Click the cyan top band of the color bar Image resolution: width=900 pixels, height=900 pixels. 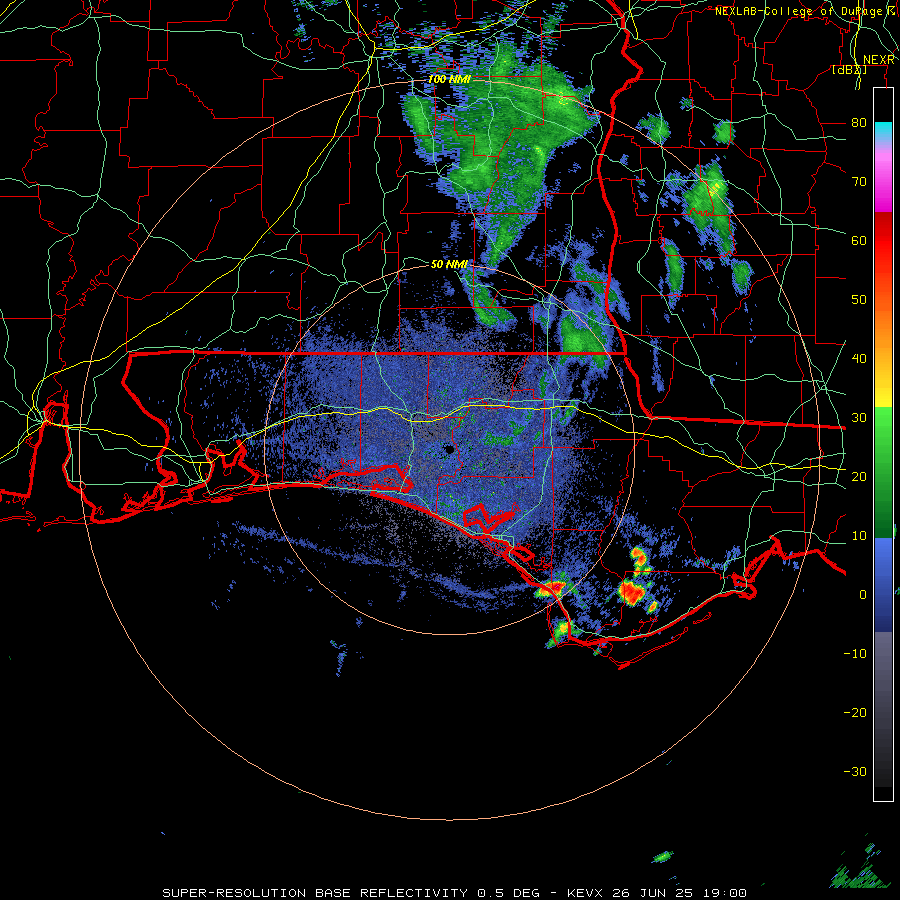pos(883,131)
